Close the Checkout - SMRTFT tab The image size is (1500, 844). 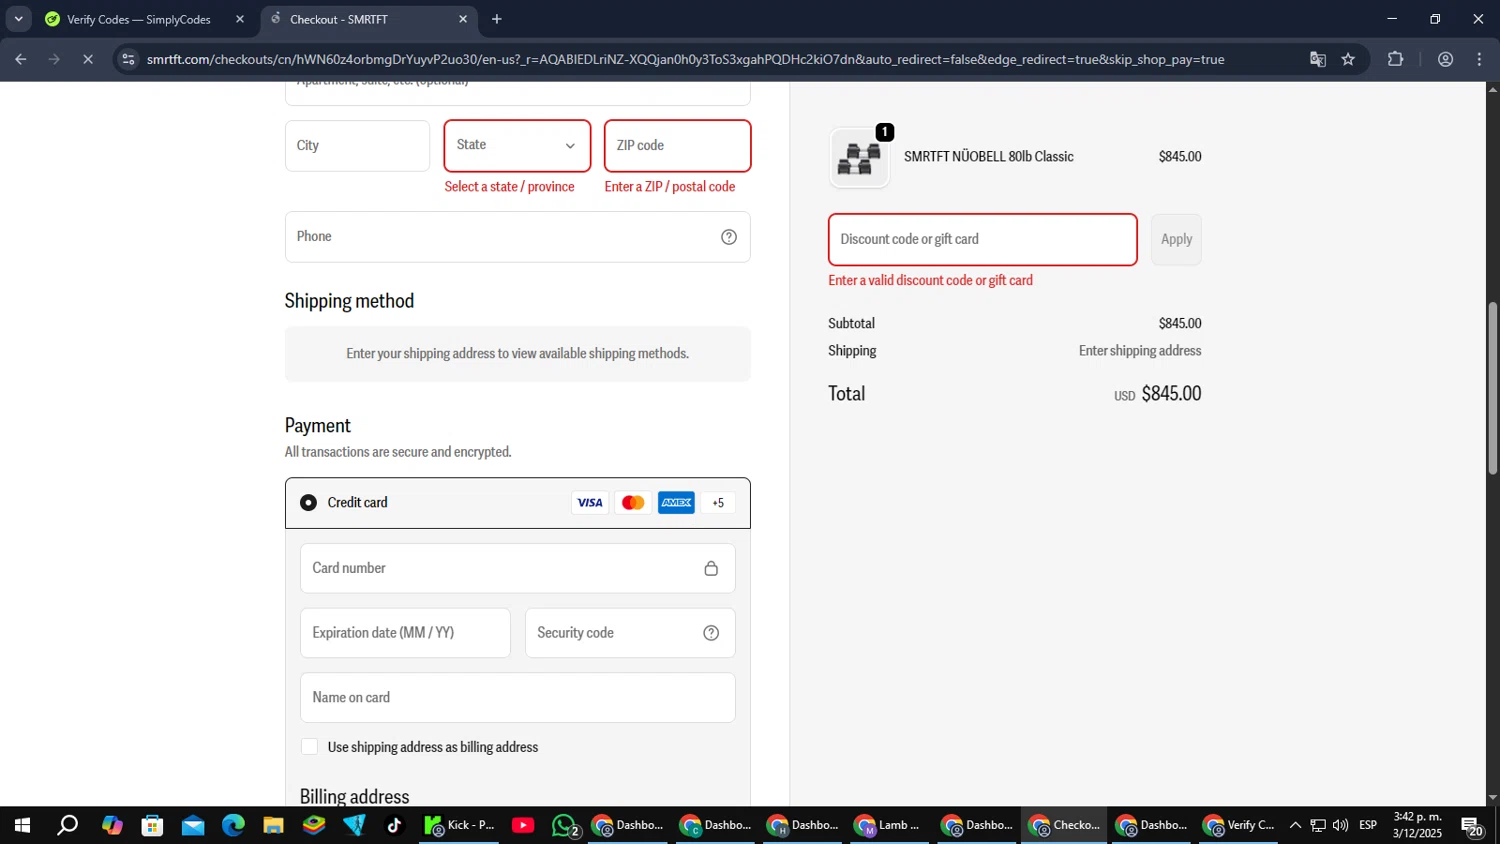[463, 19]
